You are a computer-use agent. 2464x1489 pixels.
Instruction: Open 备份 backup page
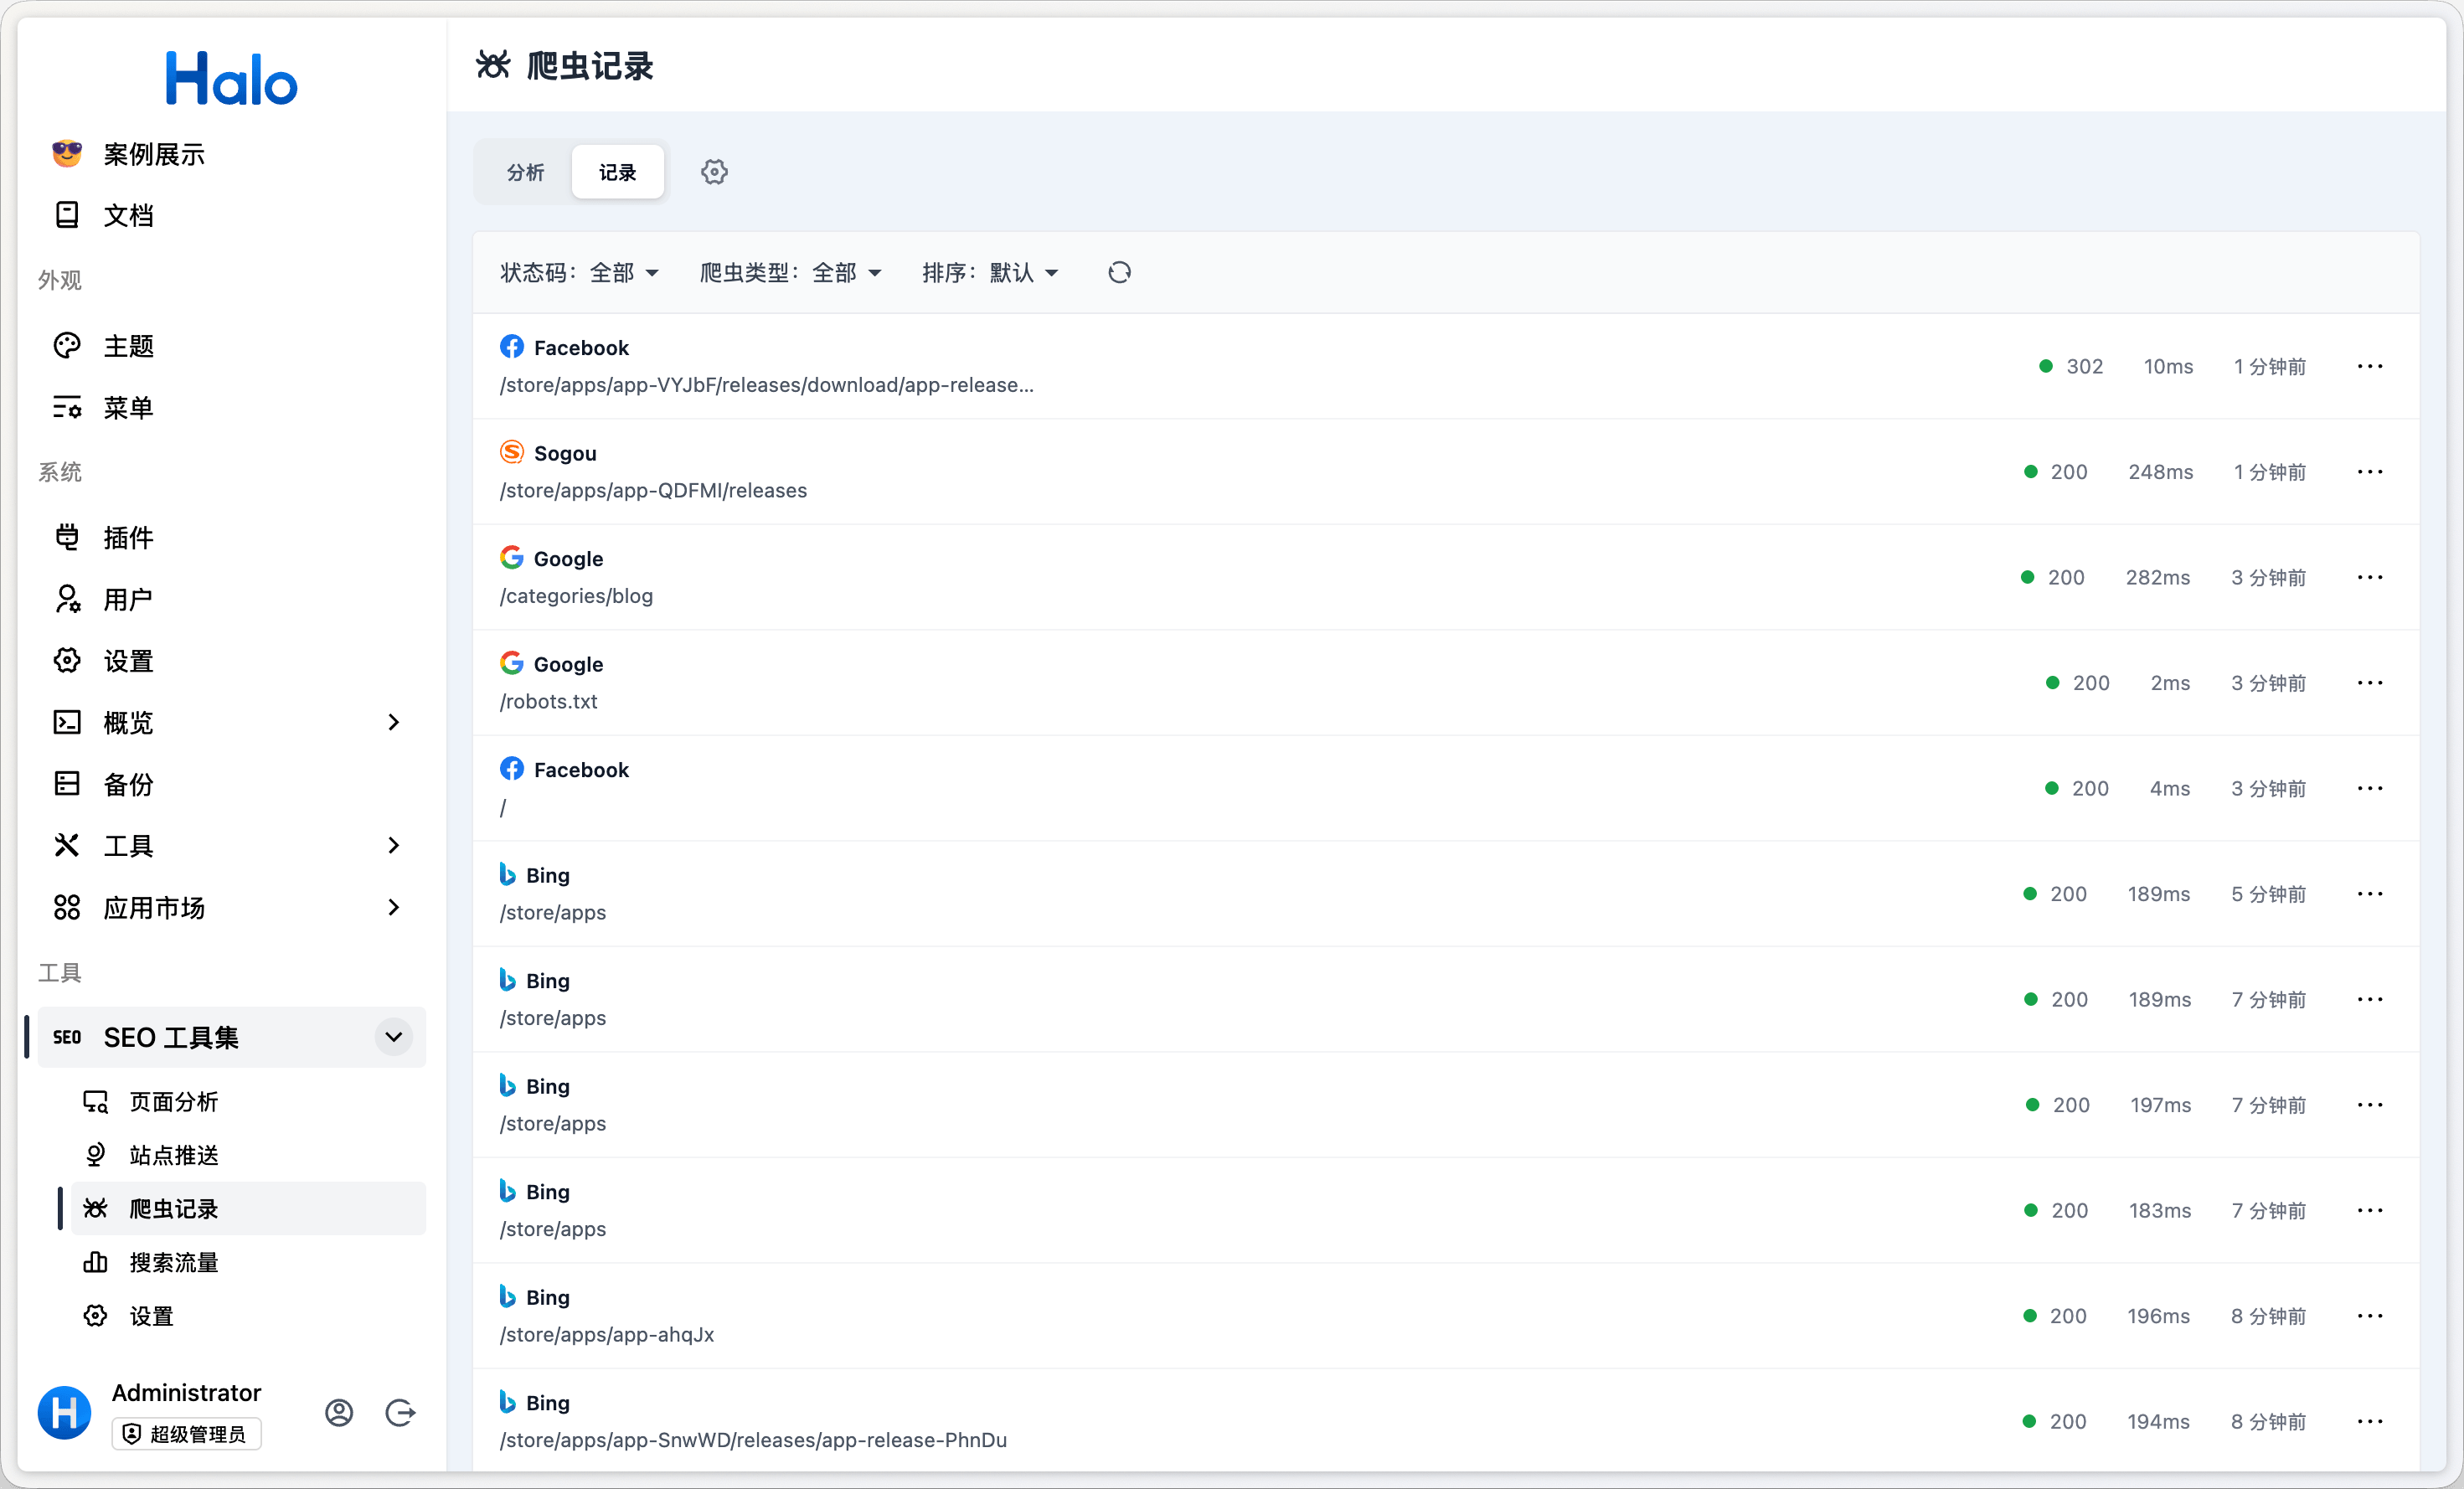[232, 784]
